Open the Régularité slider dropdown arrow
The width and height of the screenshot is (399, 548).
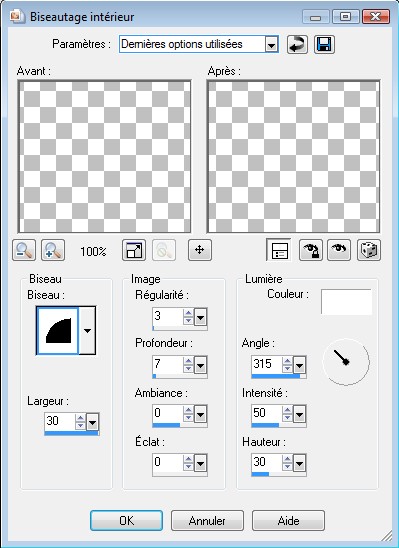(201, 318)
